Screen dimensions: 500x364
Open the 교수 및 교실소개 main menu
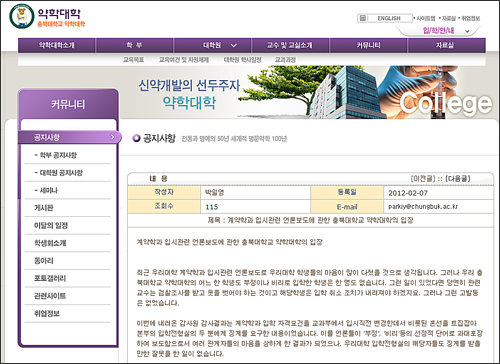click(290, 45)
